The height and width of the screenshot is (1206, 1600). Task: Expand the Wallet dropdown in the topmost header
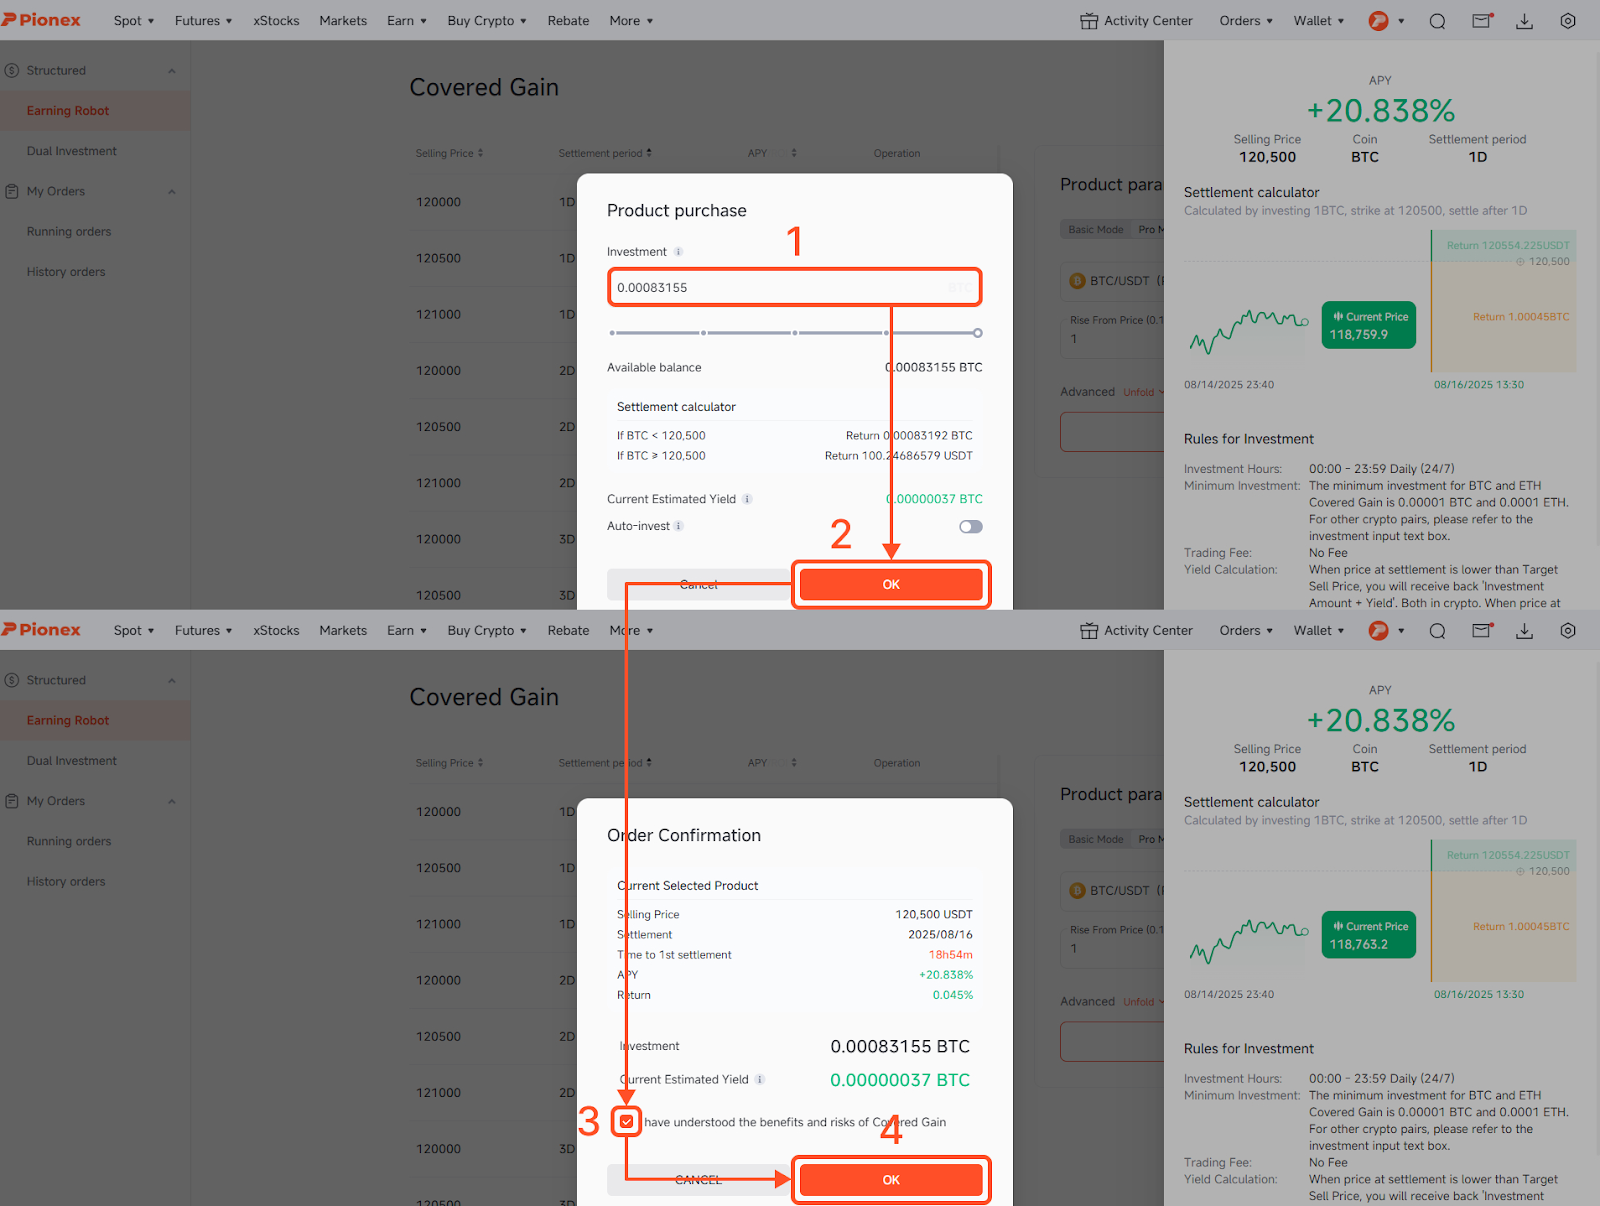[1318, 21]
